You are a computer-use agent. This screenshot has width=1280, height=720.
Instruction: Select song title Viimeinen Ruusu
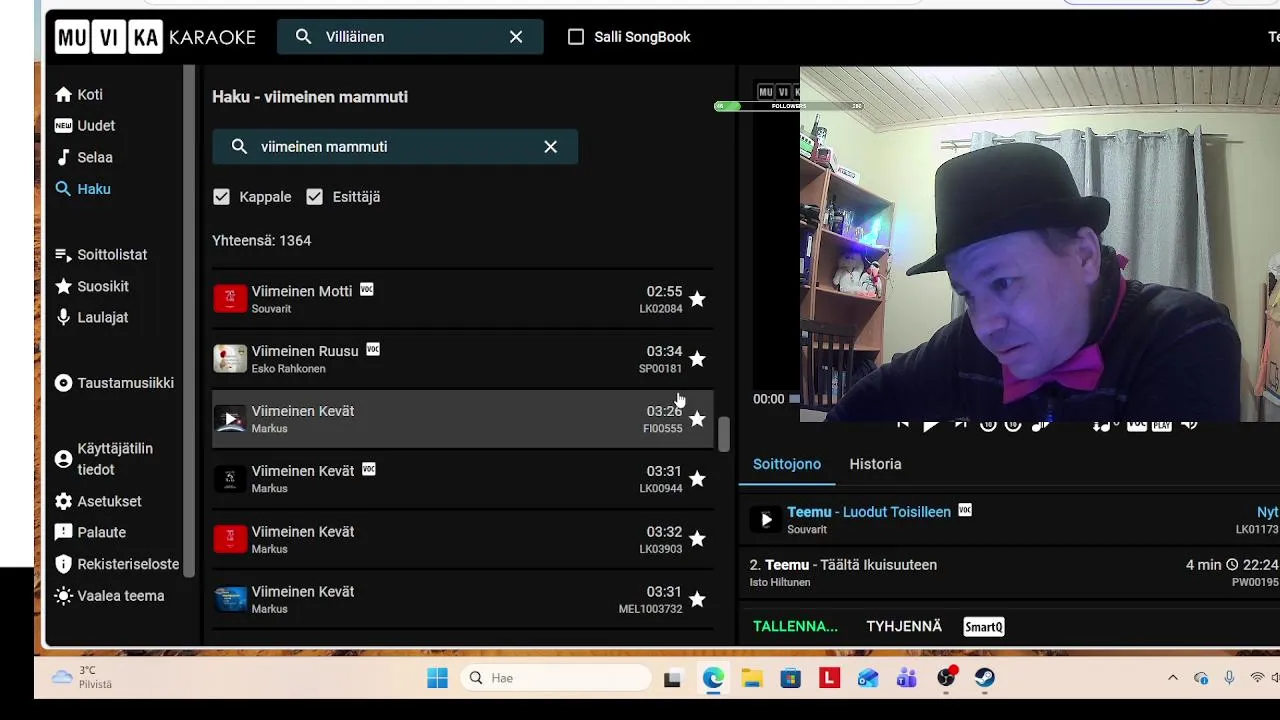click(x=305, y=351)
